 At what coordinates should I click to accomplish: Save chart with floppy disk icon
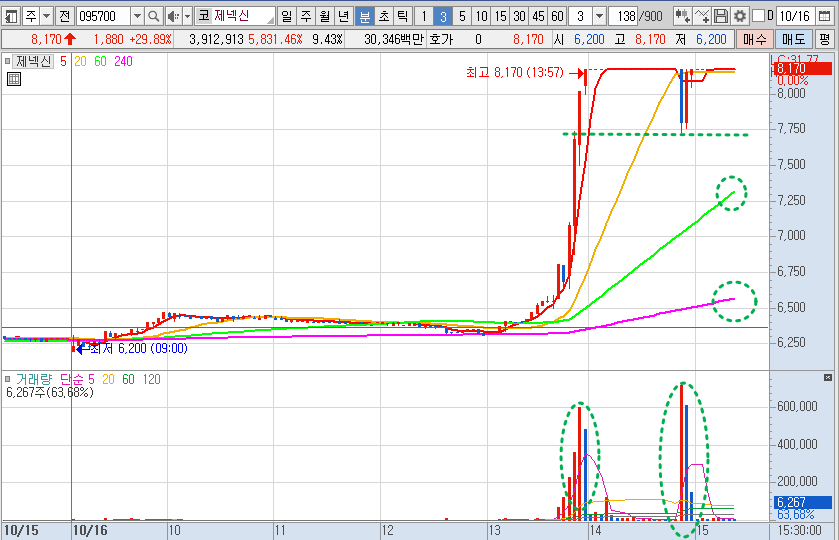[721, 16]
